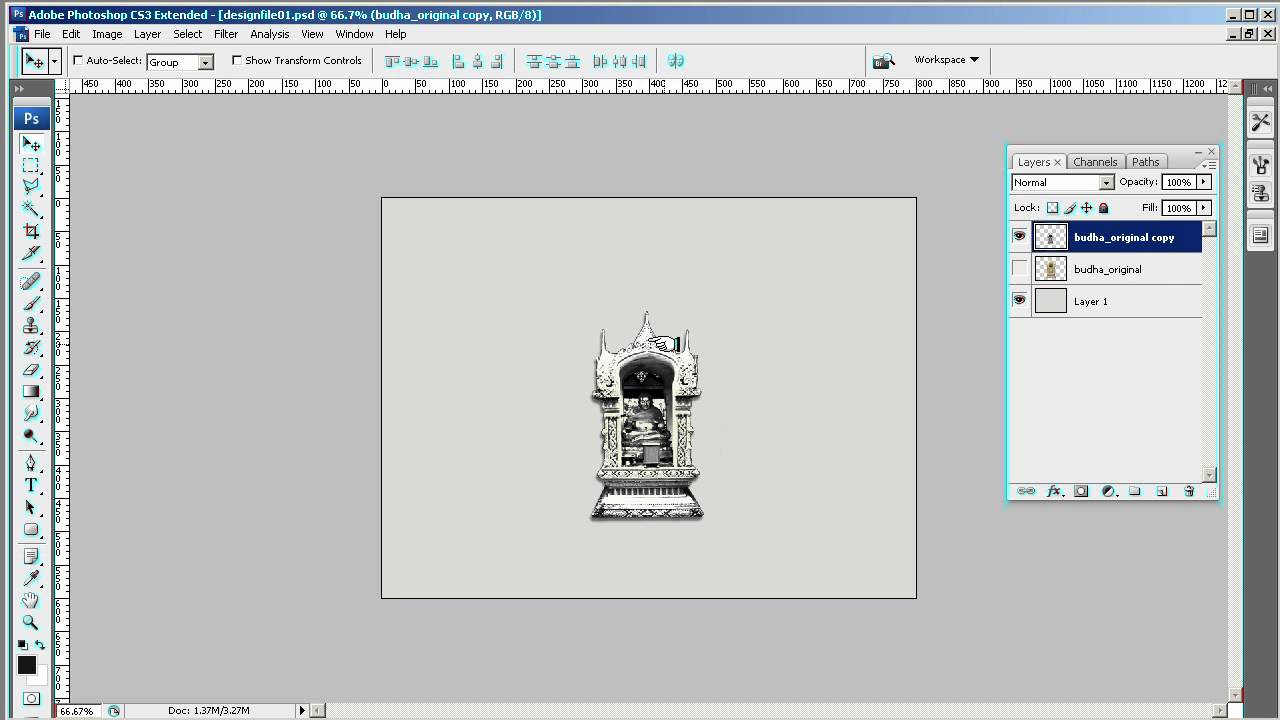Open the Filter menu

tap(226, 34)
